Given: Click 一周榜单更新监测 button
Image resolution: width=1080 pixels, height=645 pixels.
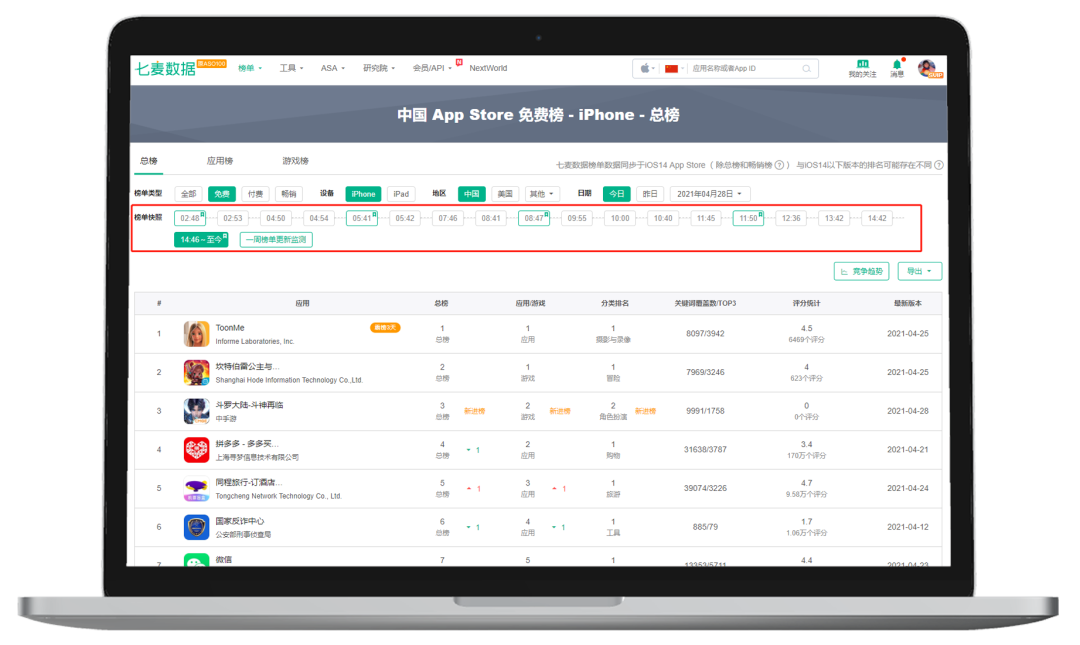Looking at the screenshot, I should (x=276, y=240).
